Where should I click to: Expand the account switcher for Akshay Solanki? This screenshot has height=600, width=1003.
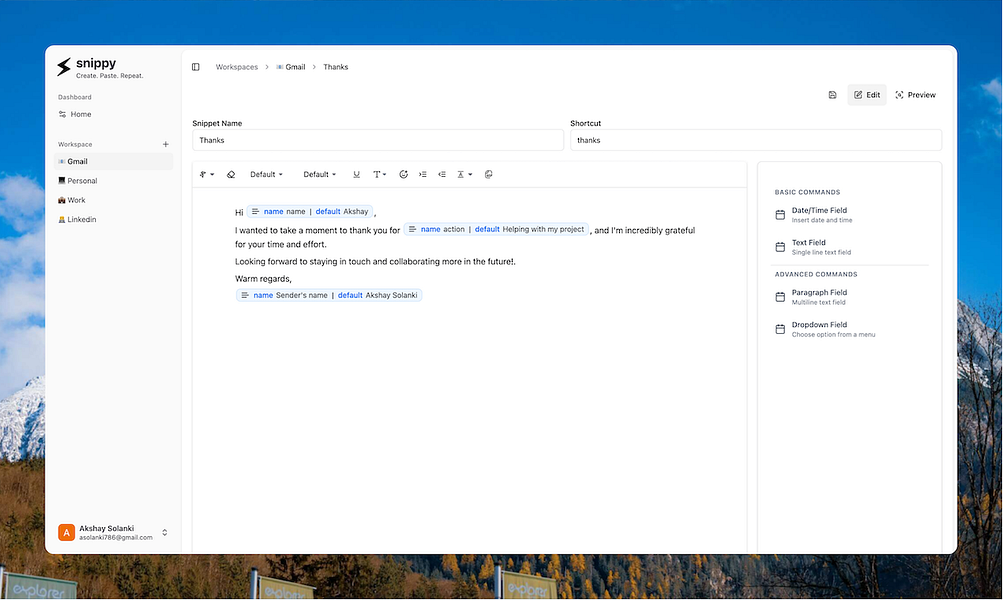pyautogui.click(x=164, y=532)
